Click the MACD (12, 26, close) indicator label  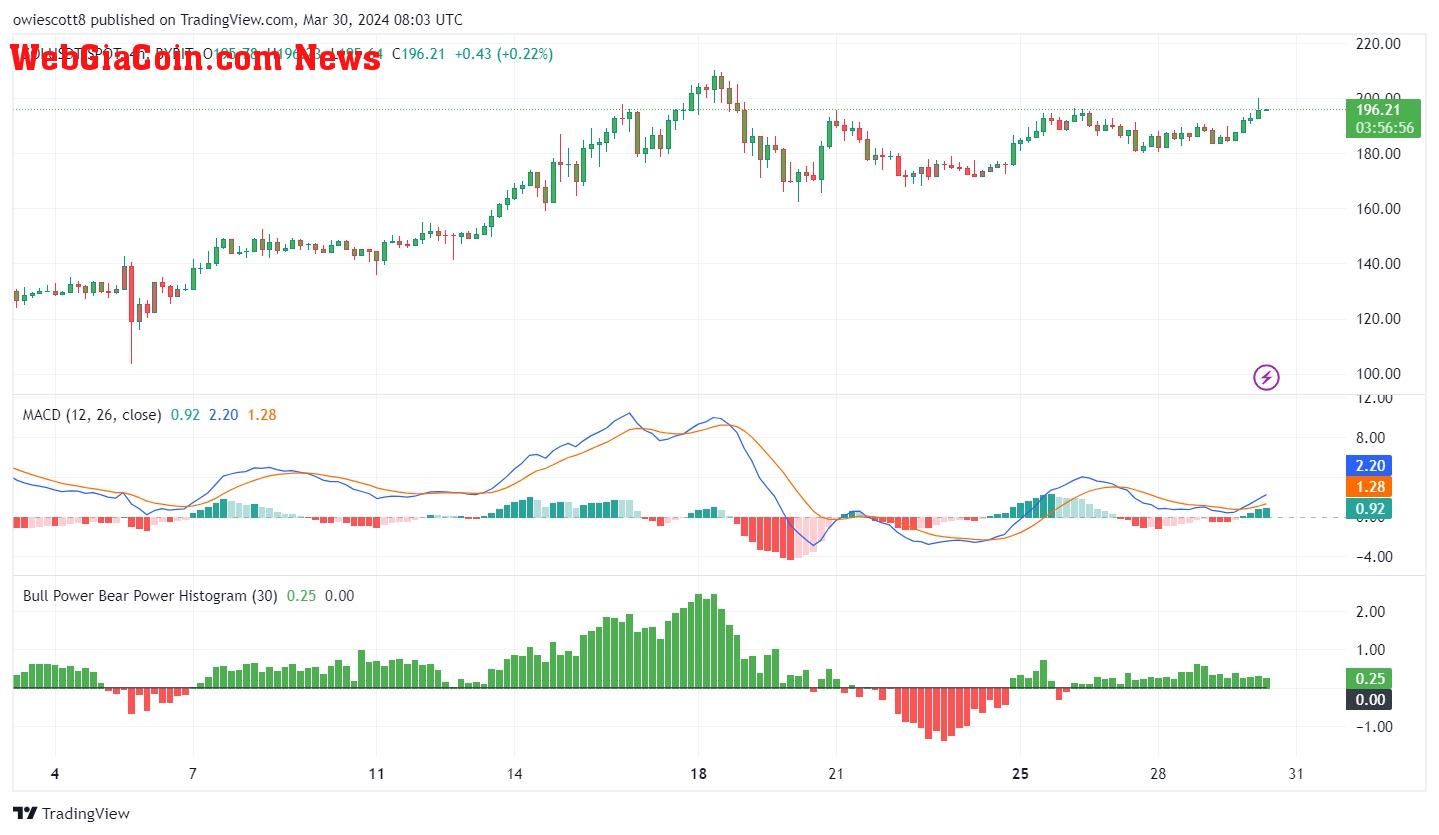[92, 414]
